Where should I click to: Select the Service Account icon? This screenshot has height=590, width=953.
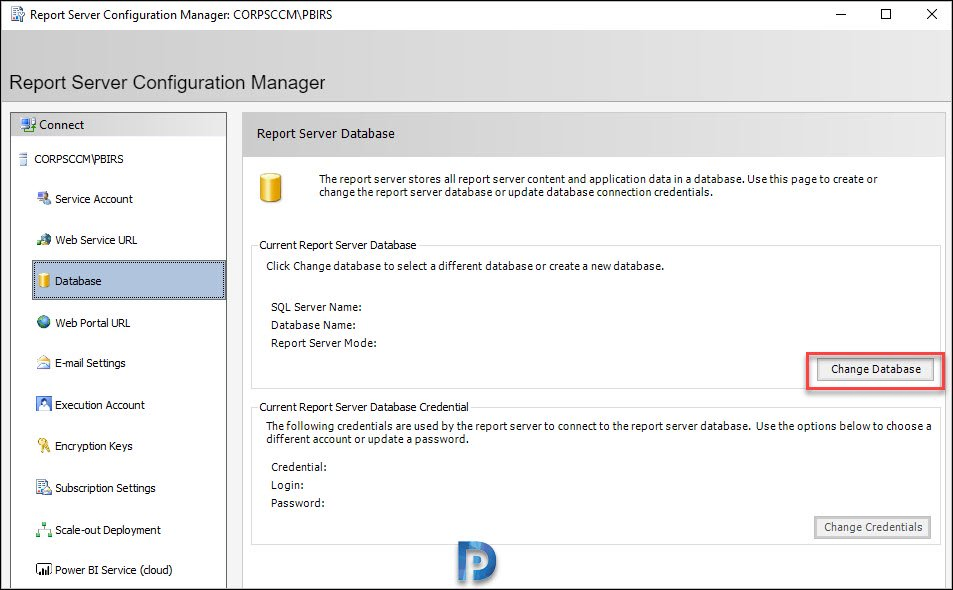click(x=44, y=198)
